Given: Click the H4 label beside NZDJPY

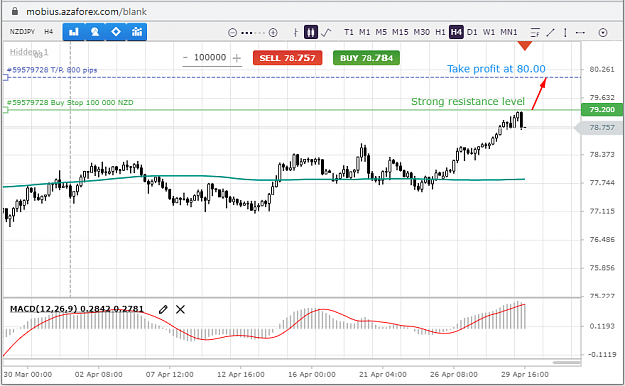Looking at the screenshot, I should [x=49, y=32].
